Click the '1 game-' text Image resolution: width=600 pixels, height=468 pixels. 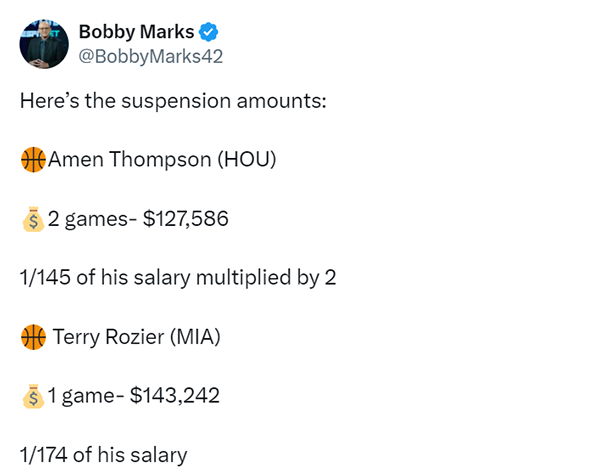point(86,396)
